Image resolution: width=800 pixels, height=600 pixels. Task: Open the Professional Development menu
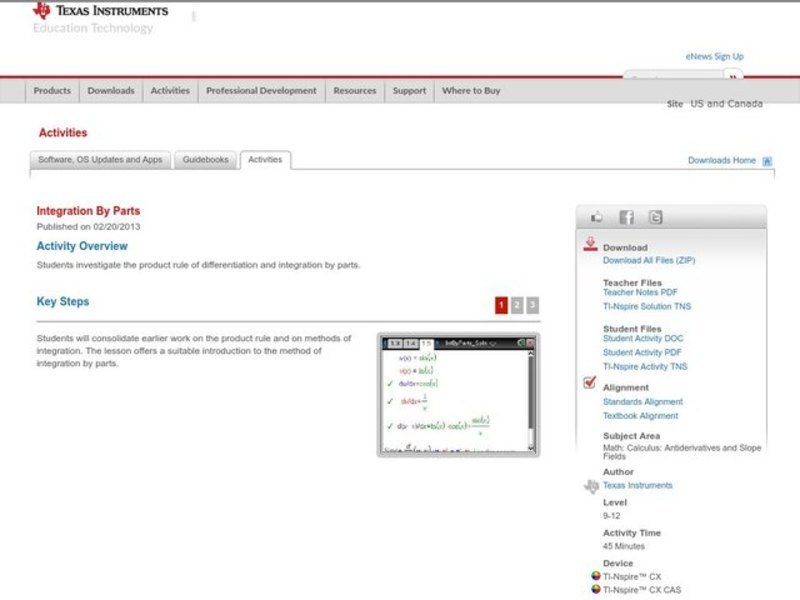261,91
